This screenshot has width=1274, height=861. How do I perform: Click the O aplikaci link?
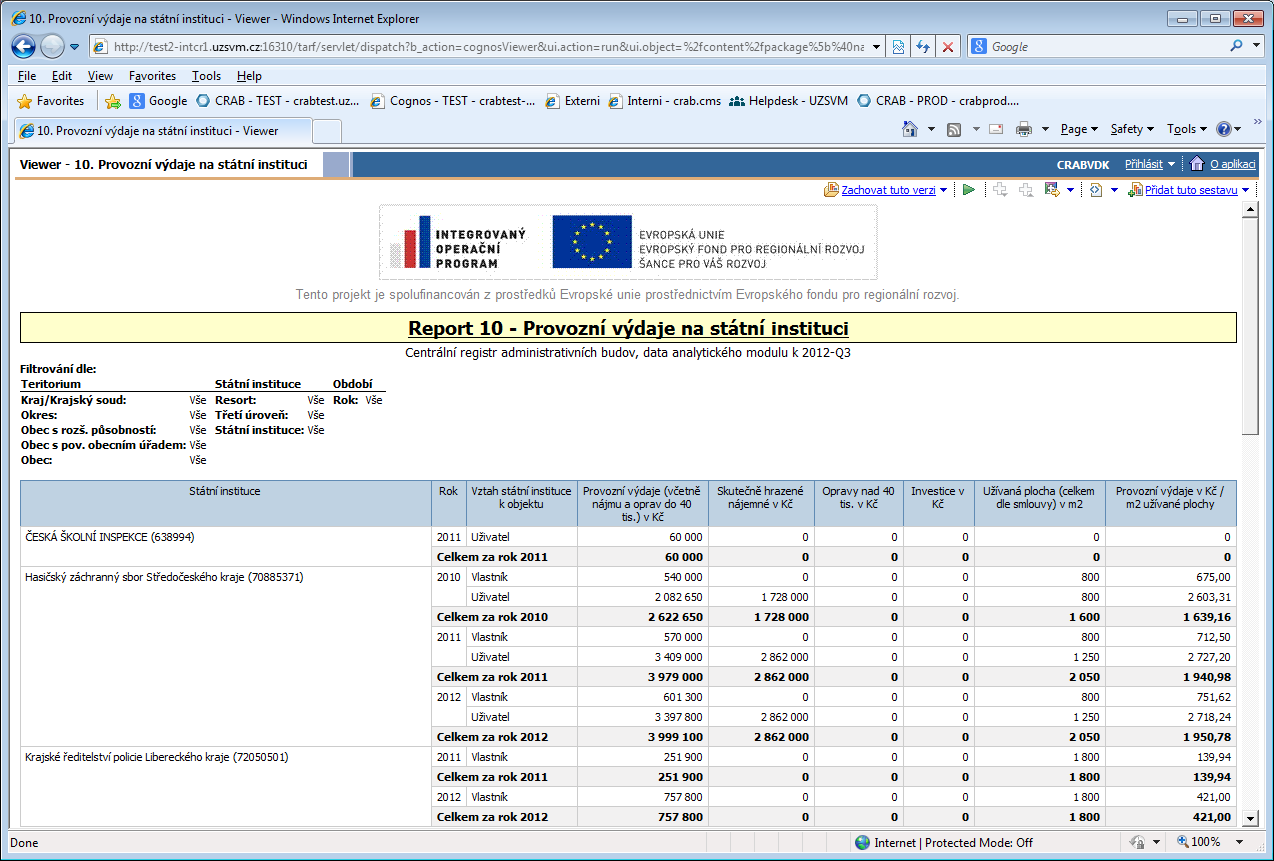[x=1233, y=164]
